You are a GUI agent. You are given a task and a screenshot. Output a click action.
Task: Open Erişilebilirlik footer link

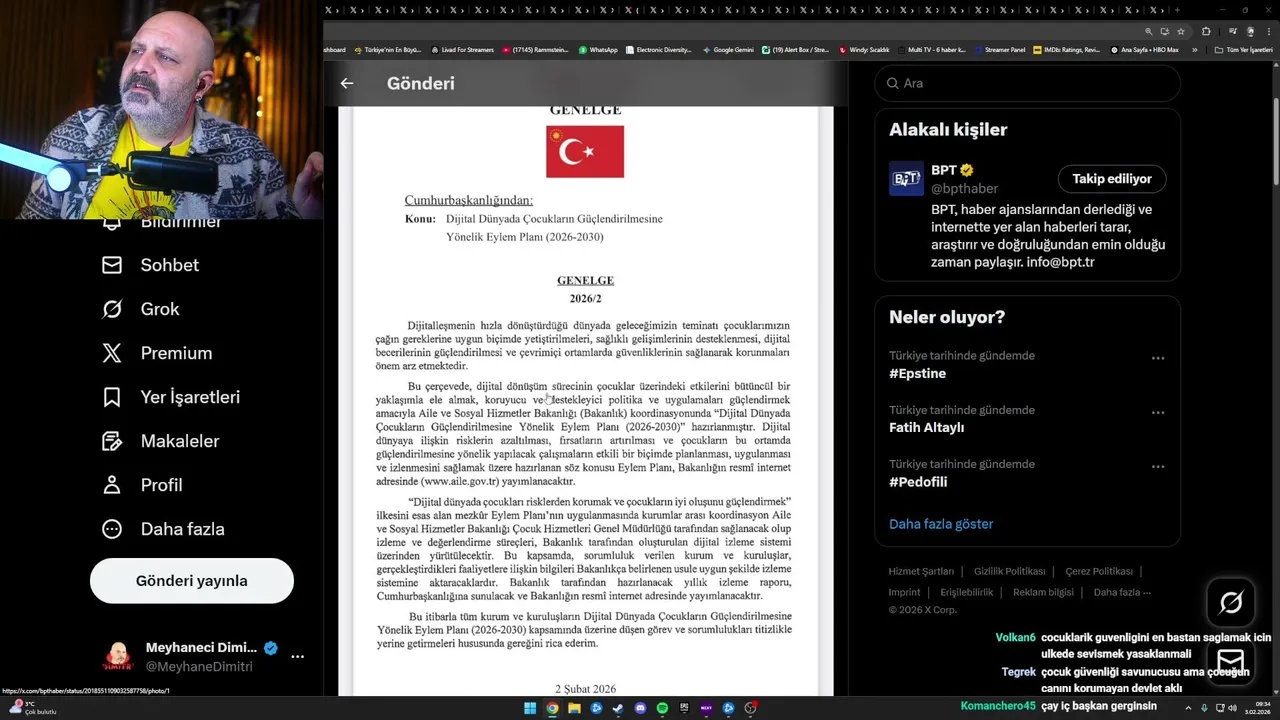pyautogui.click(x=967, y=592)
